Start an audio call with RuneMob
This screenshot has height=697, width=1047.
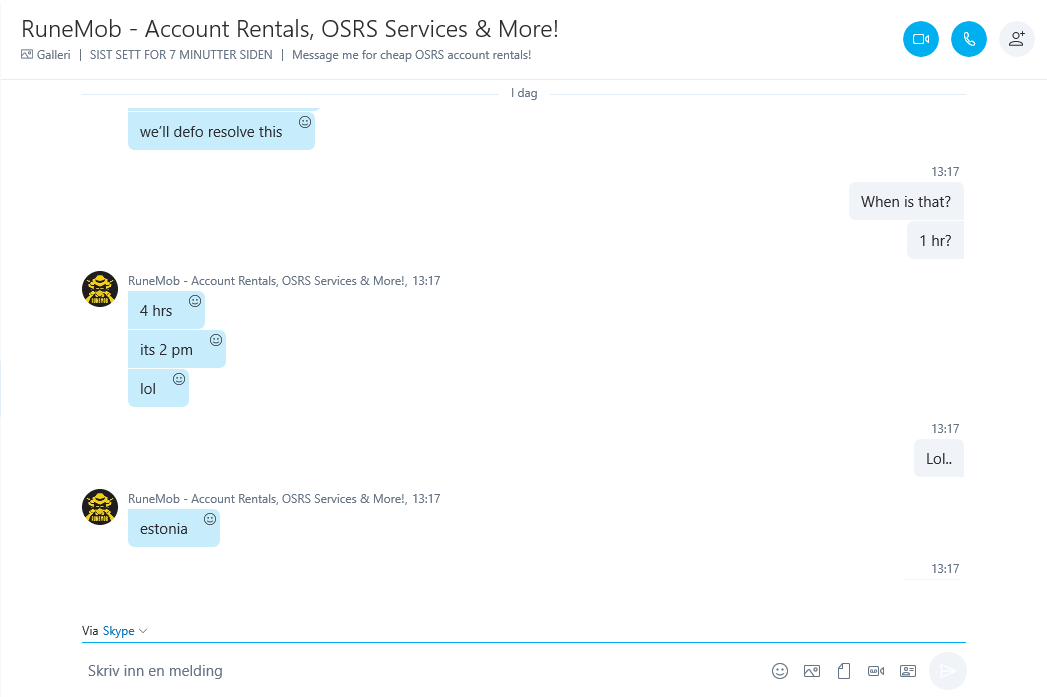click(969, 39)
